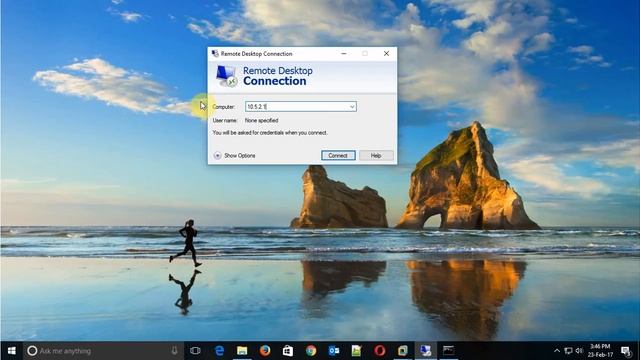Click the Cortana microphone icon

pyautogui.click(x=175, y=351)
